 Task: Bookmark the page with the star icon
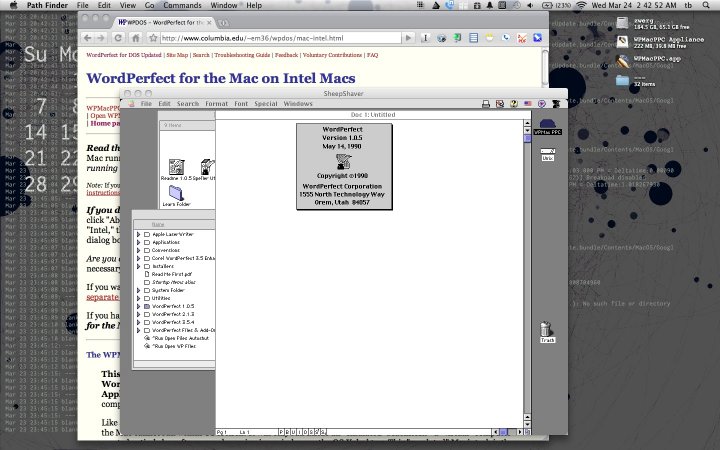pyautogui.click(x=153, y=38)
